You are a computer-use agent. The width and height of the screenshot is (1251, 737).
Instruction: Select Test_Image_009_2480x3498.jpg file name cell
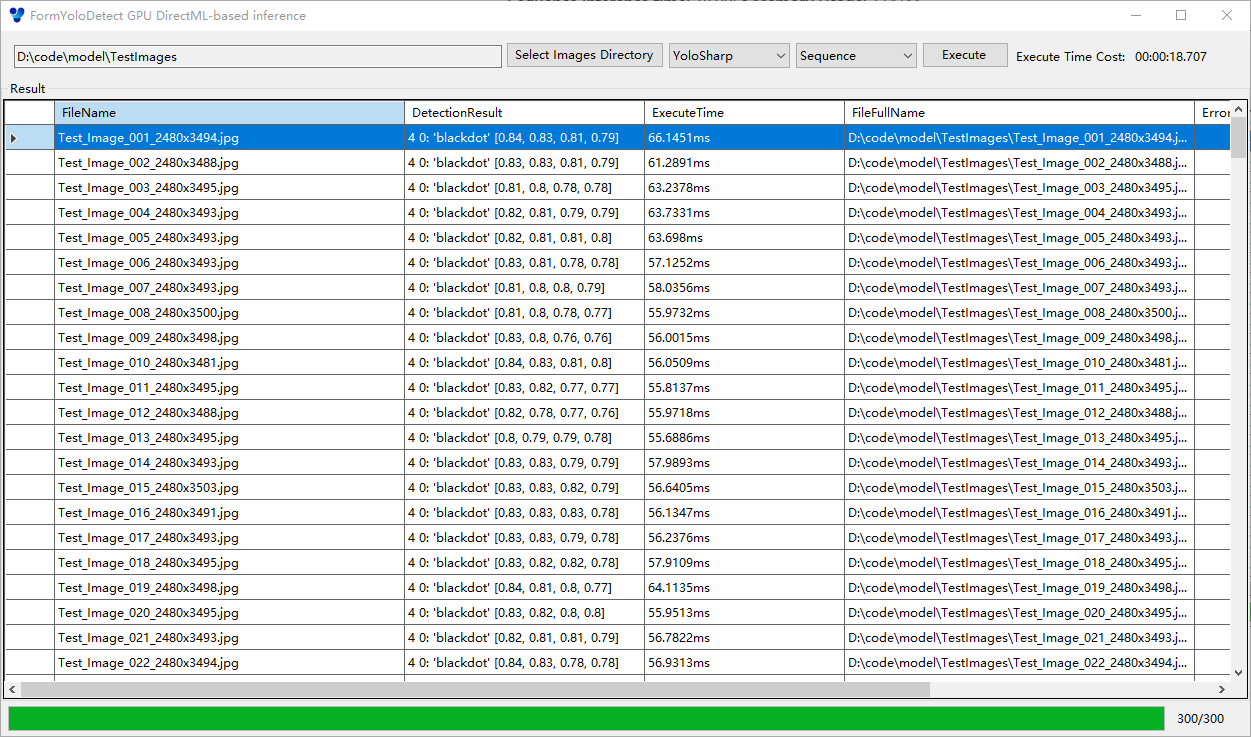[x=229, y=338]
